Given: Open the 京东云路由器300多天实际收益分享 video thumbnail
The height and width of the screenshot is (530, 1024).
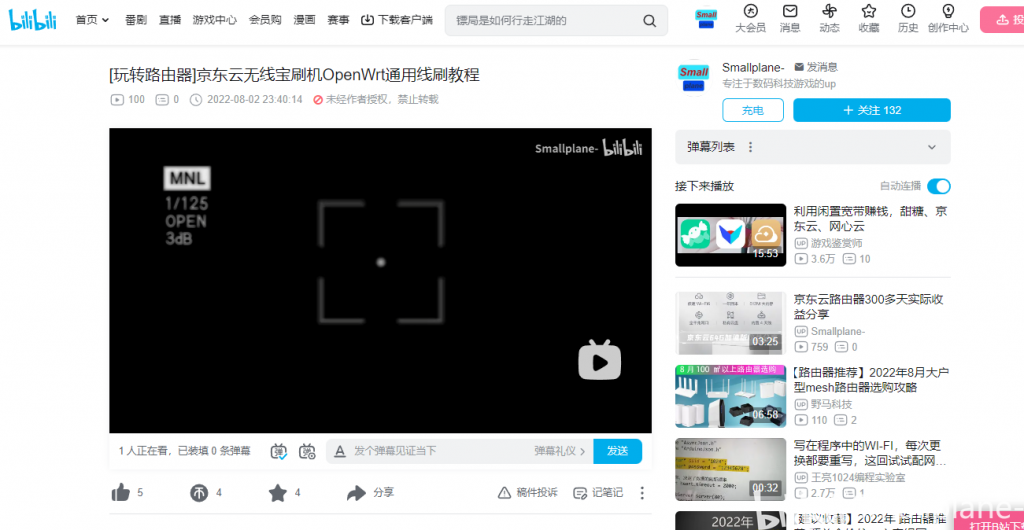Looking at the screenshot, I should tap(729, 322).
